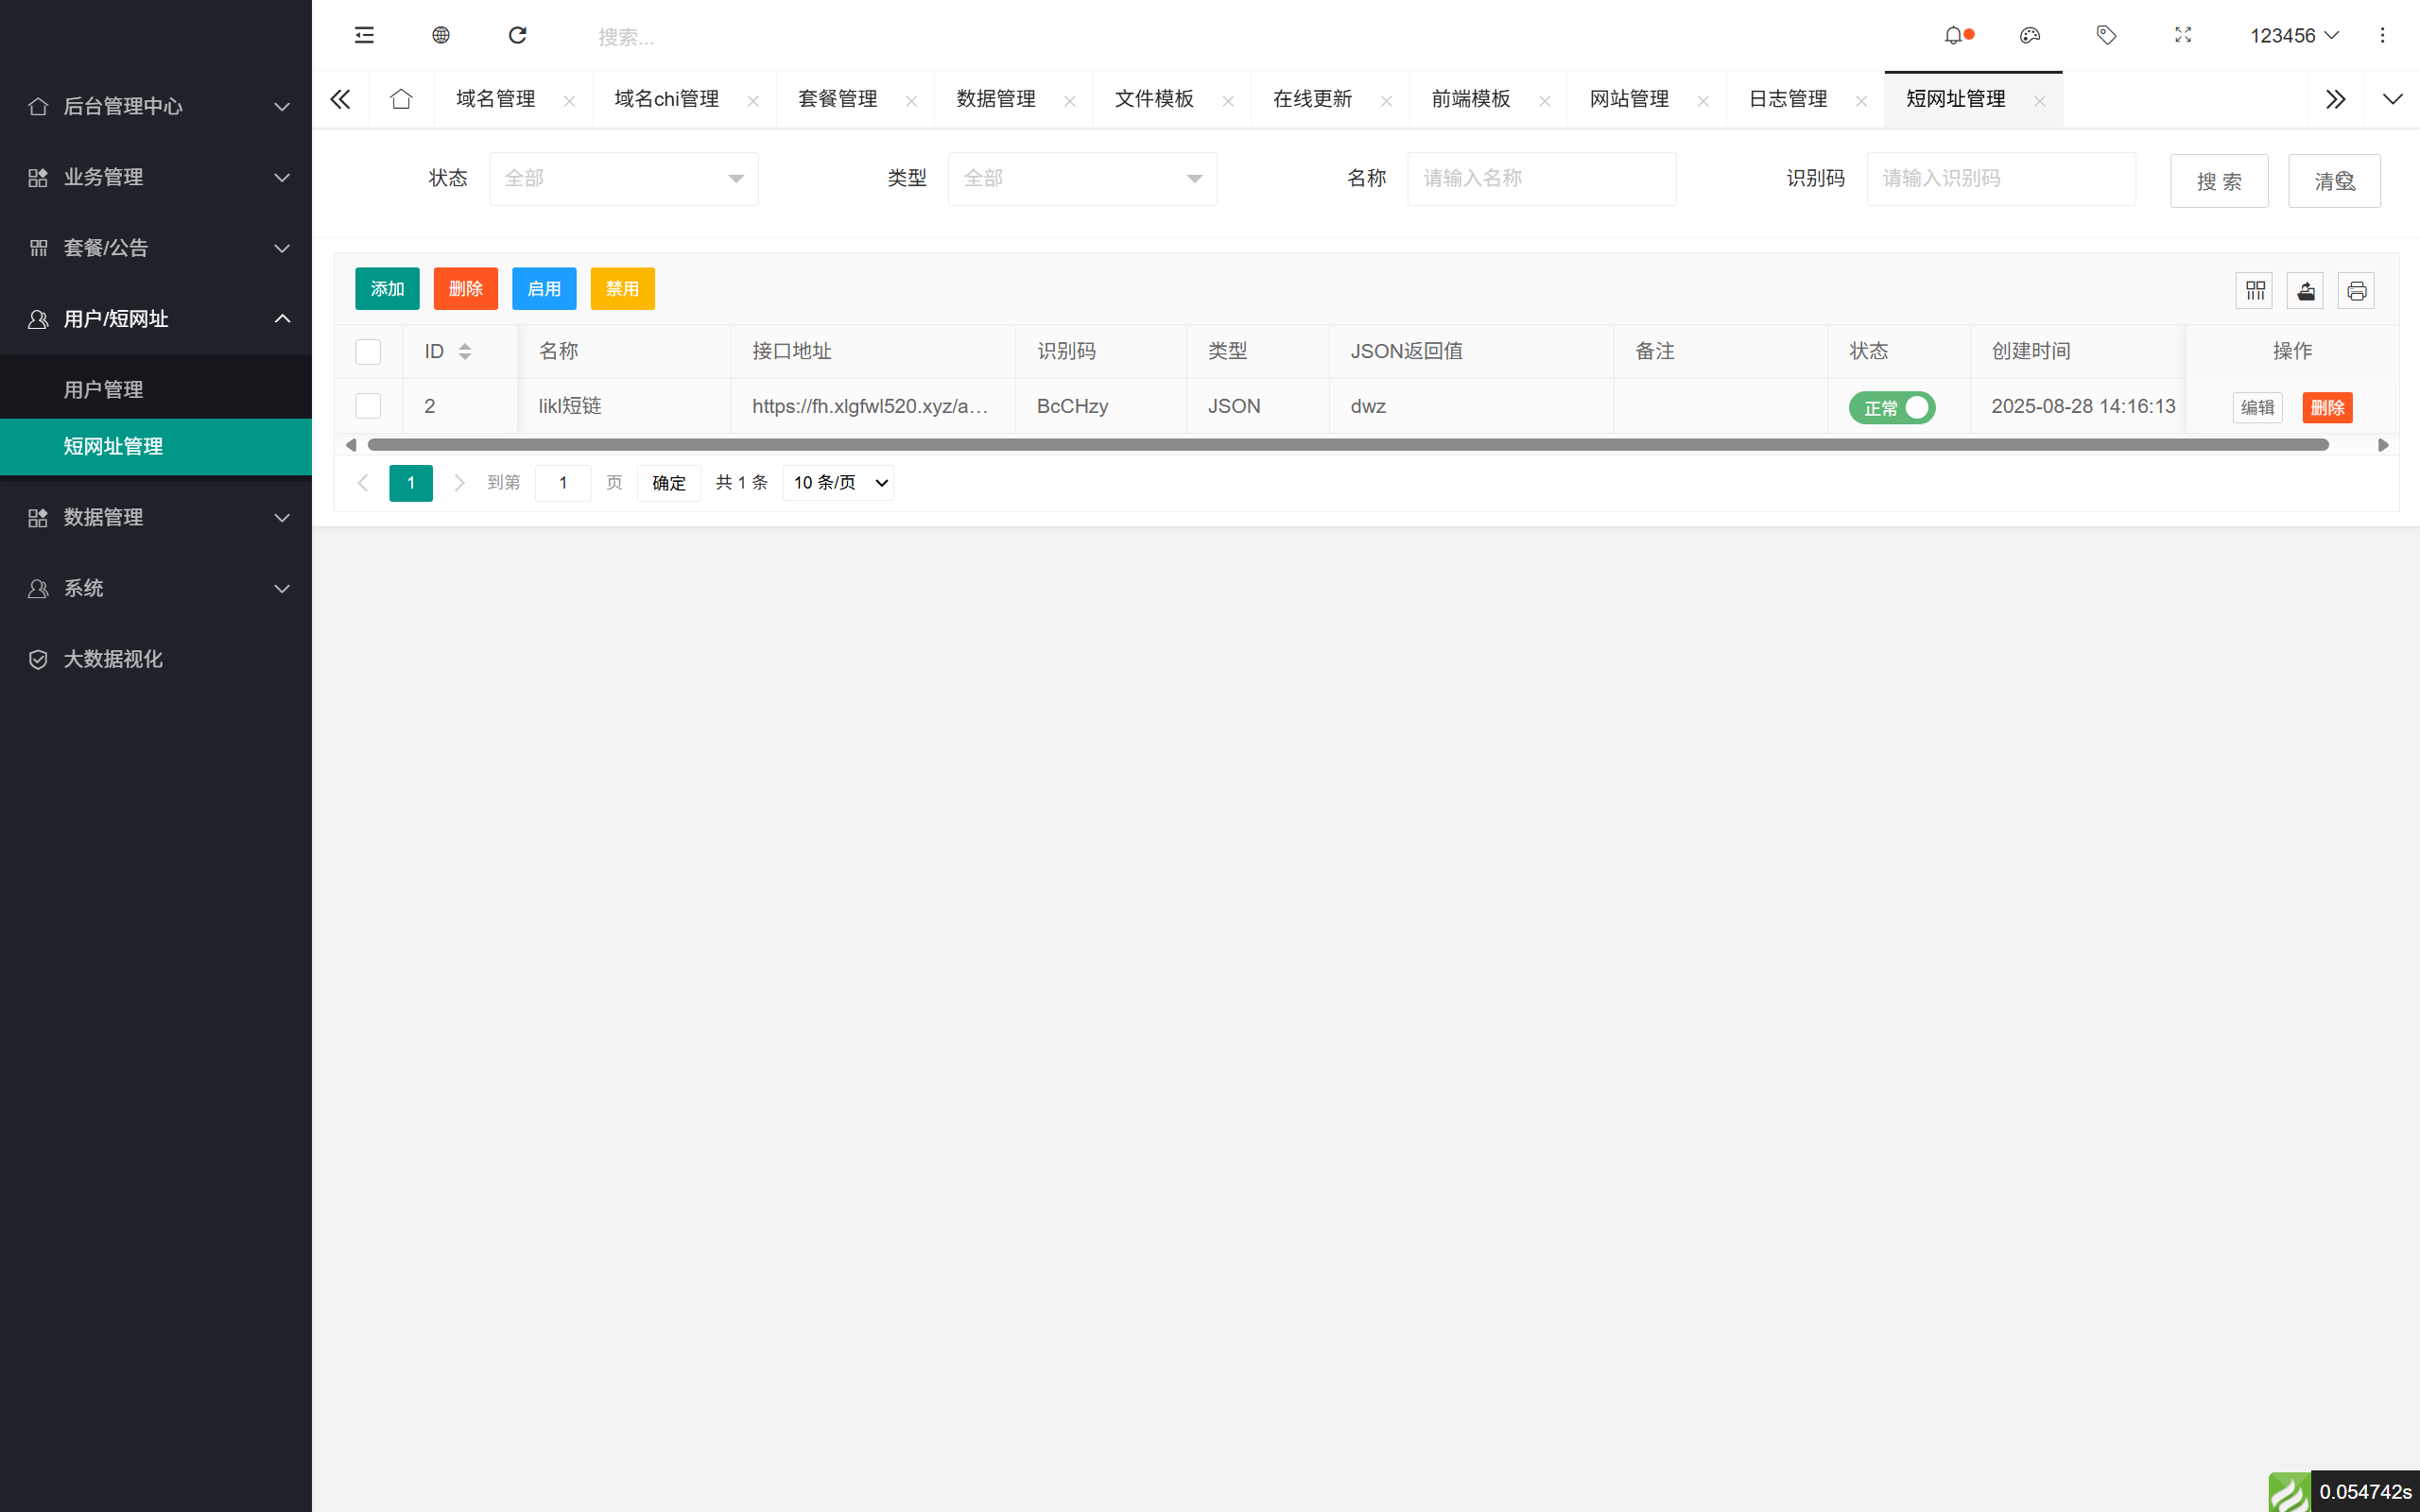This screenshot has height=1512, width=2420.
Task: Click the 添加 button to add a record
Action: click(x=387, y=288)
